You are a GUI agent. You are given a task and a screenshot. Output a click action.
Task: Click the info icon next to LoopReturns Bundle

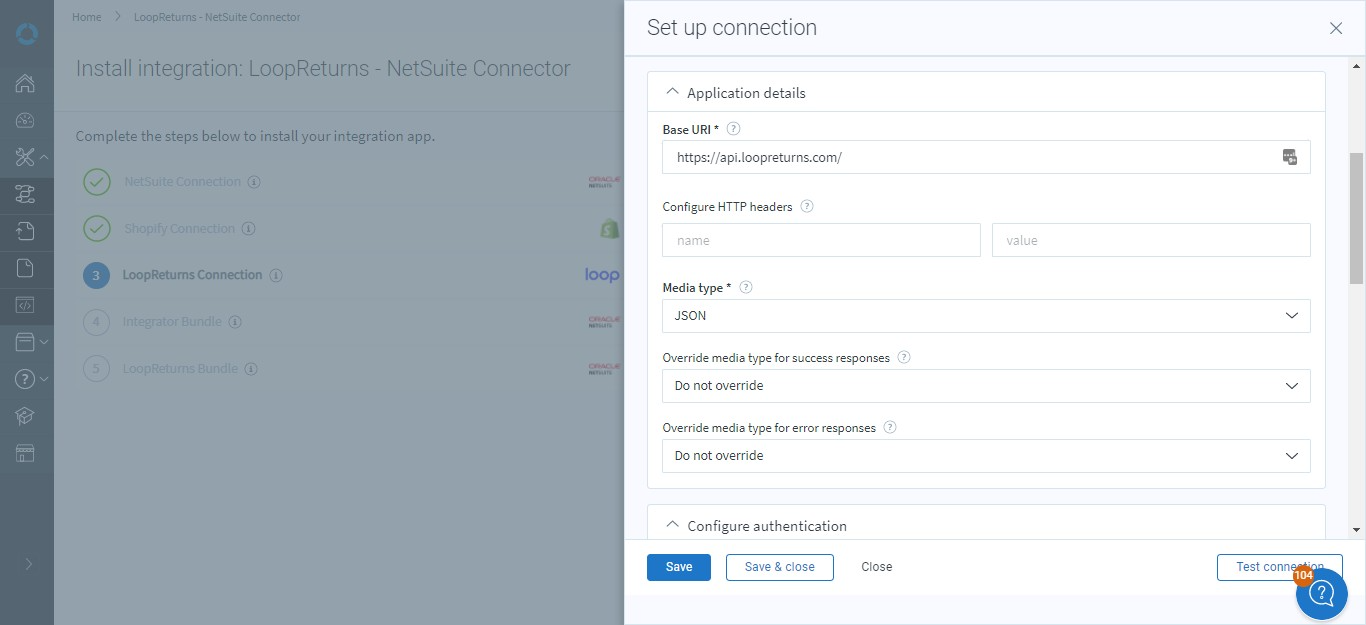(252, 369)
